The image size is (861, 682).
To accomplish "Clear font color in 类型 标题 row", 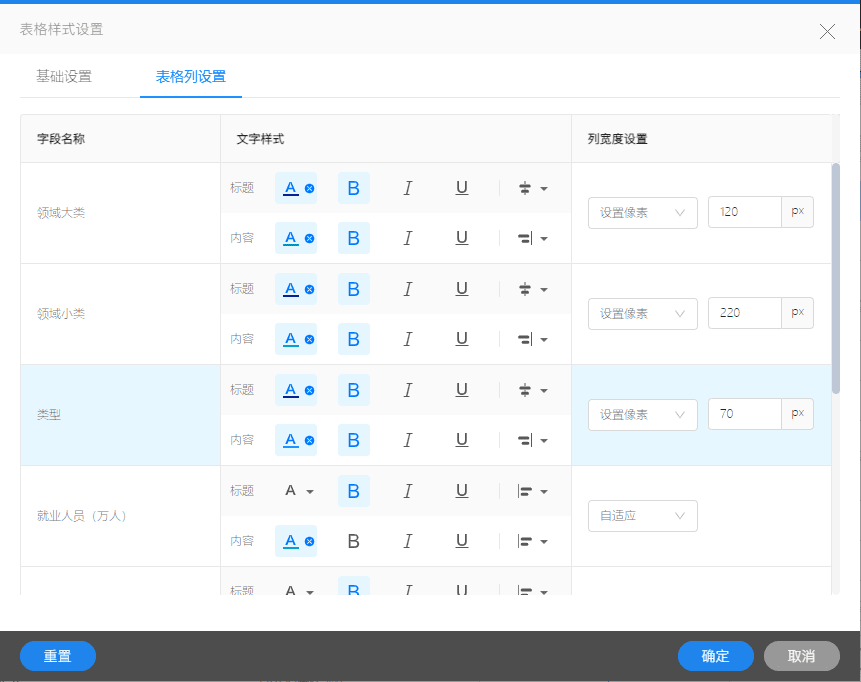I will coord(310,390).
